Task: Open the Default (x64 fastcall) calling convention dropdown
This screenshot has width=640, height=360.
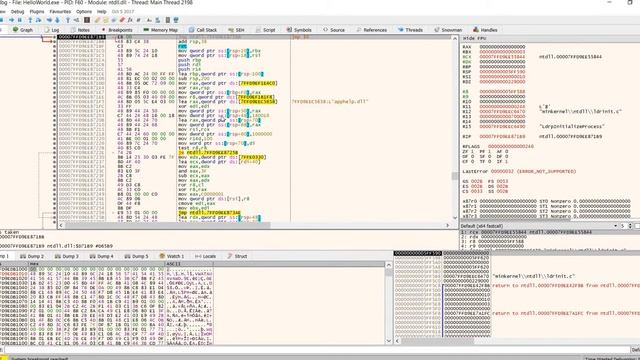Action: point(539,226)
